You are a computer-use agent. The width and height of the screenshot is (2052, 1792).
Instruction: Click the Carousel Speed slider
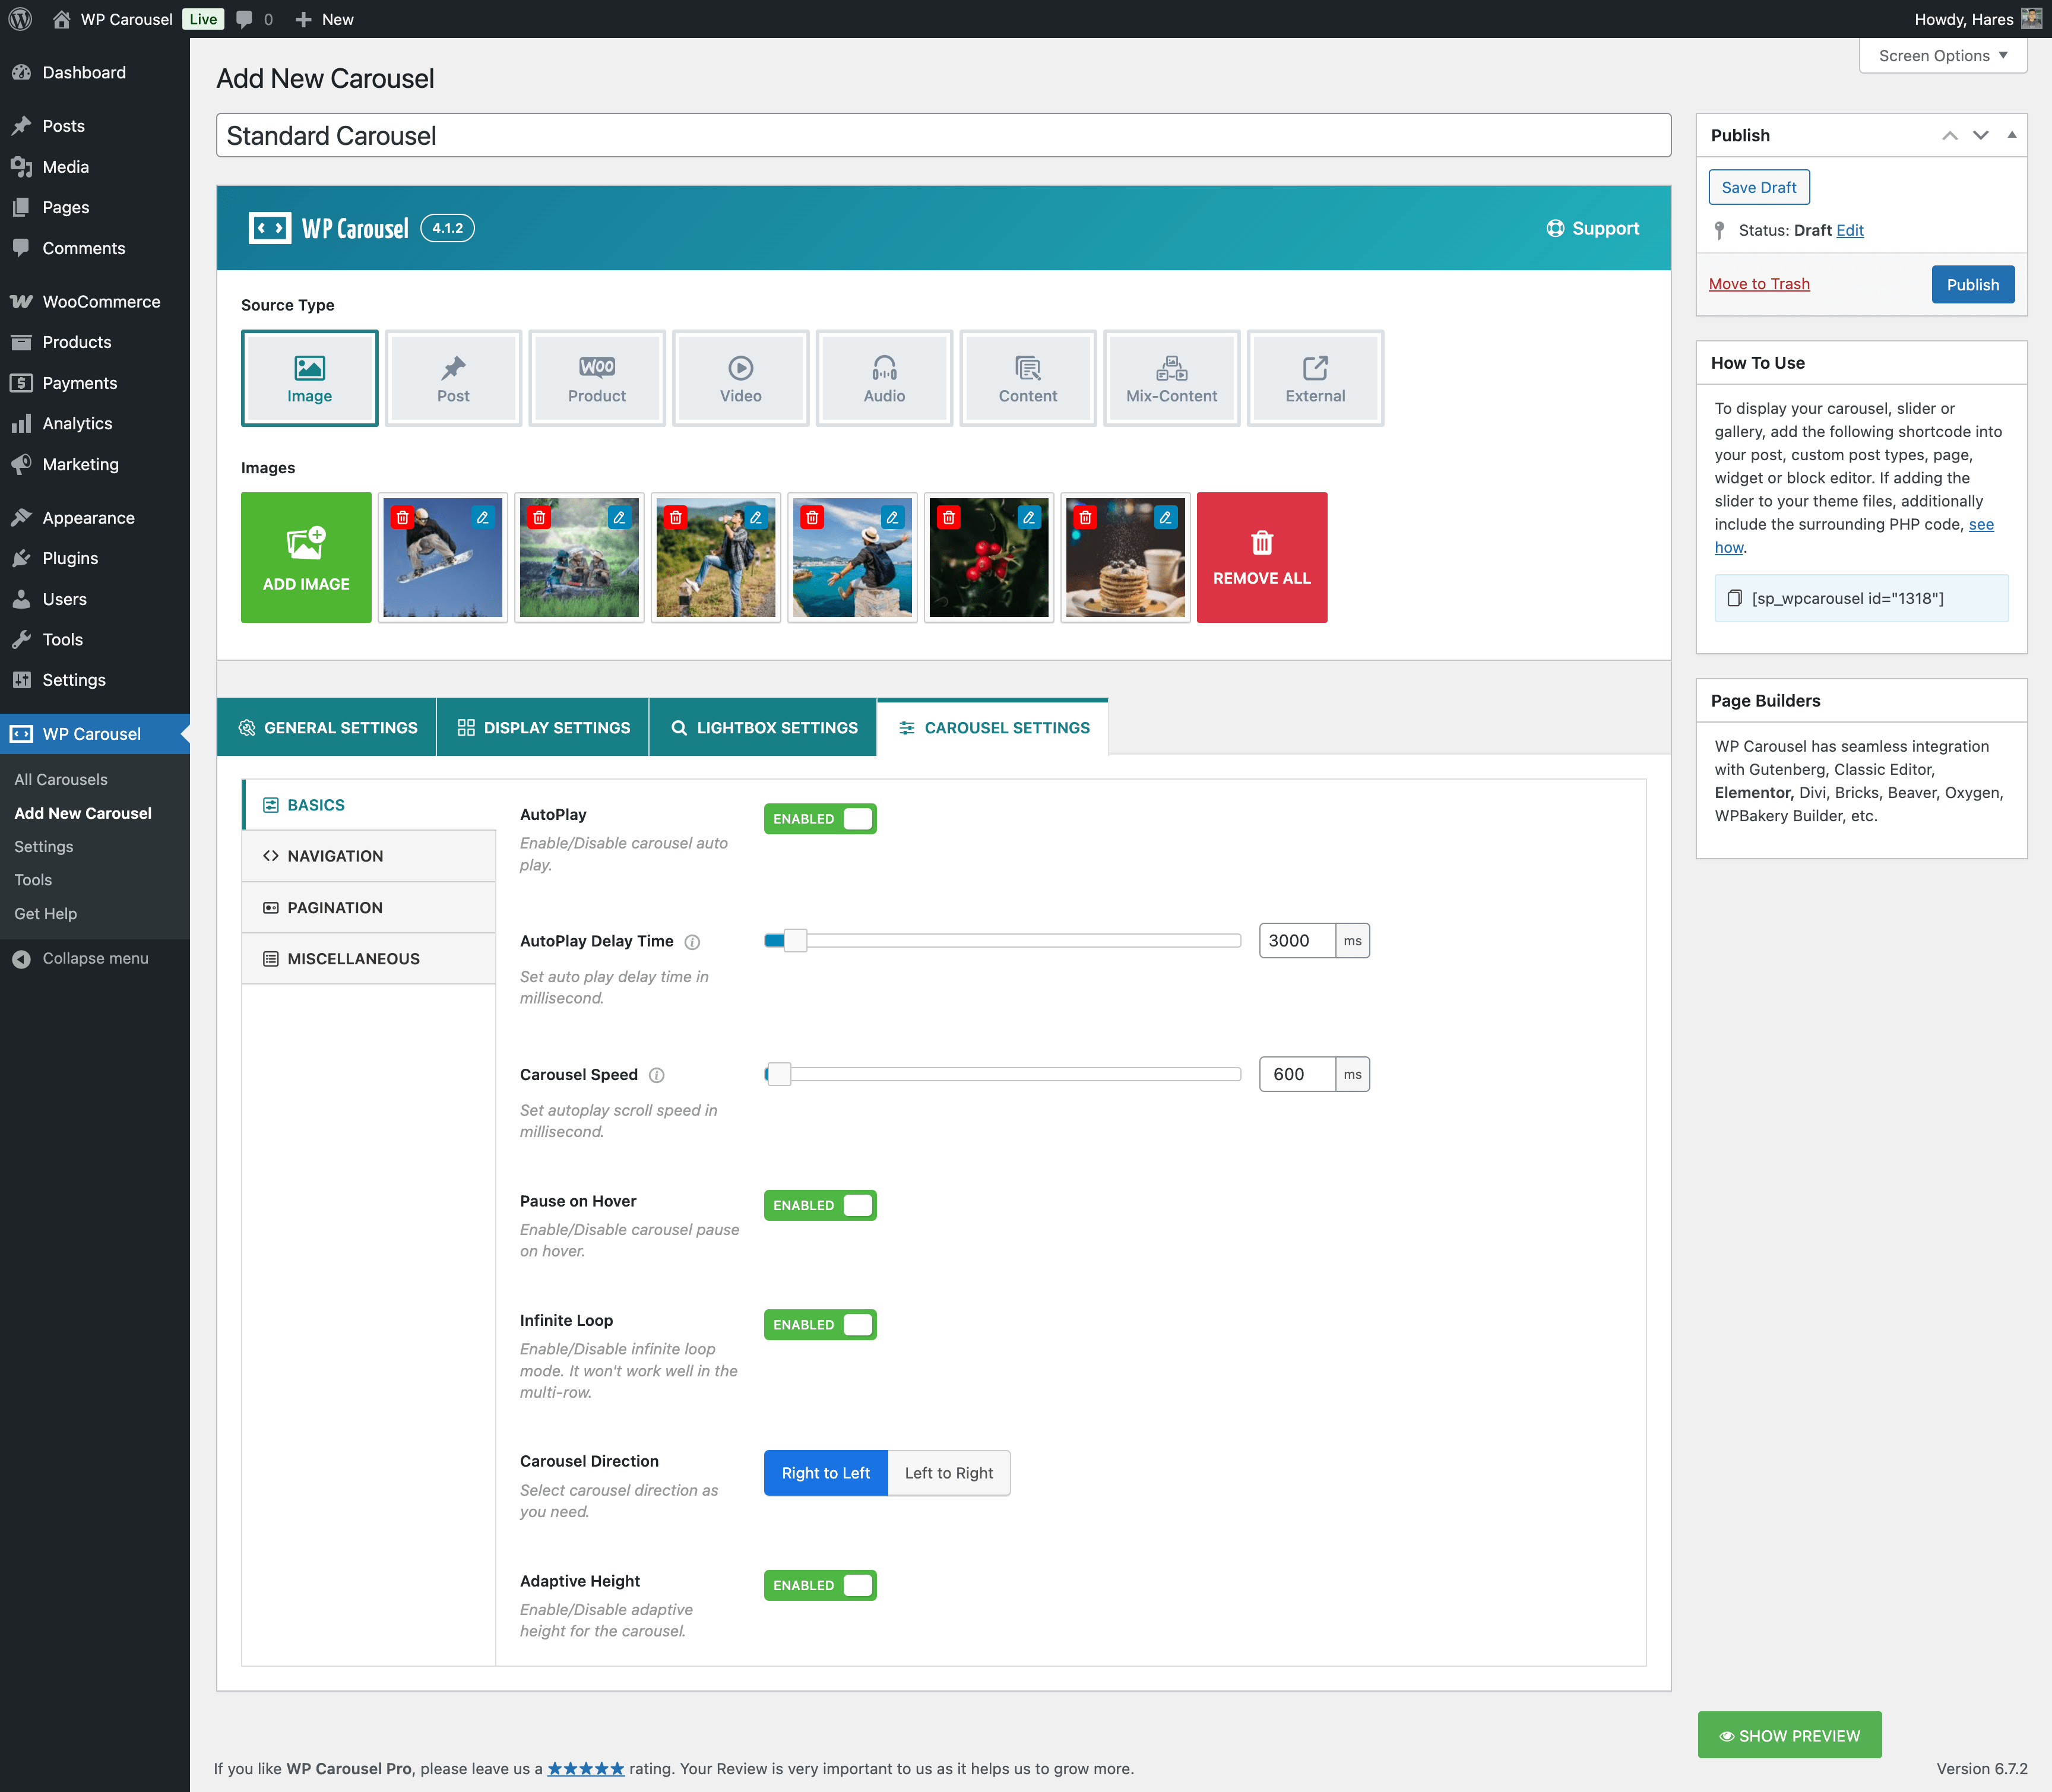1002,1074
